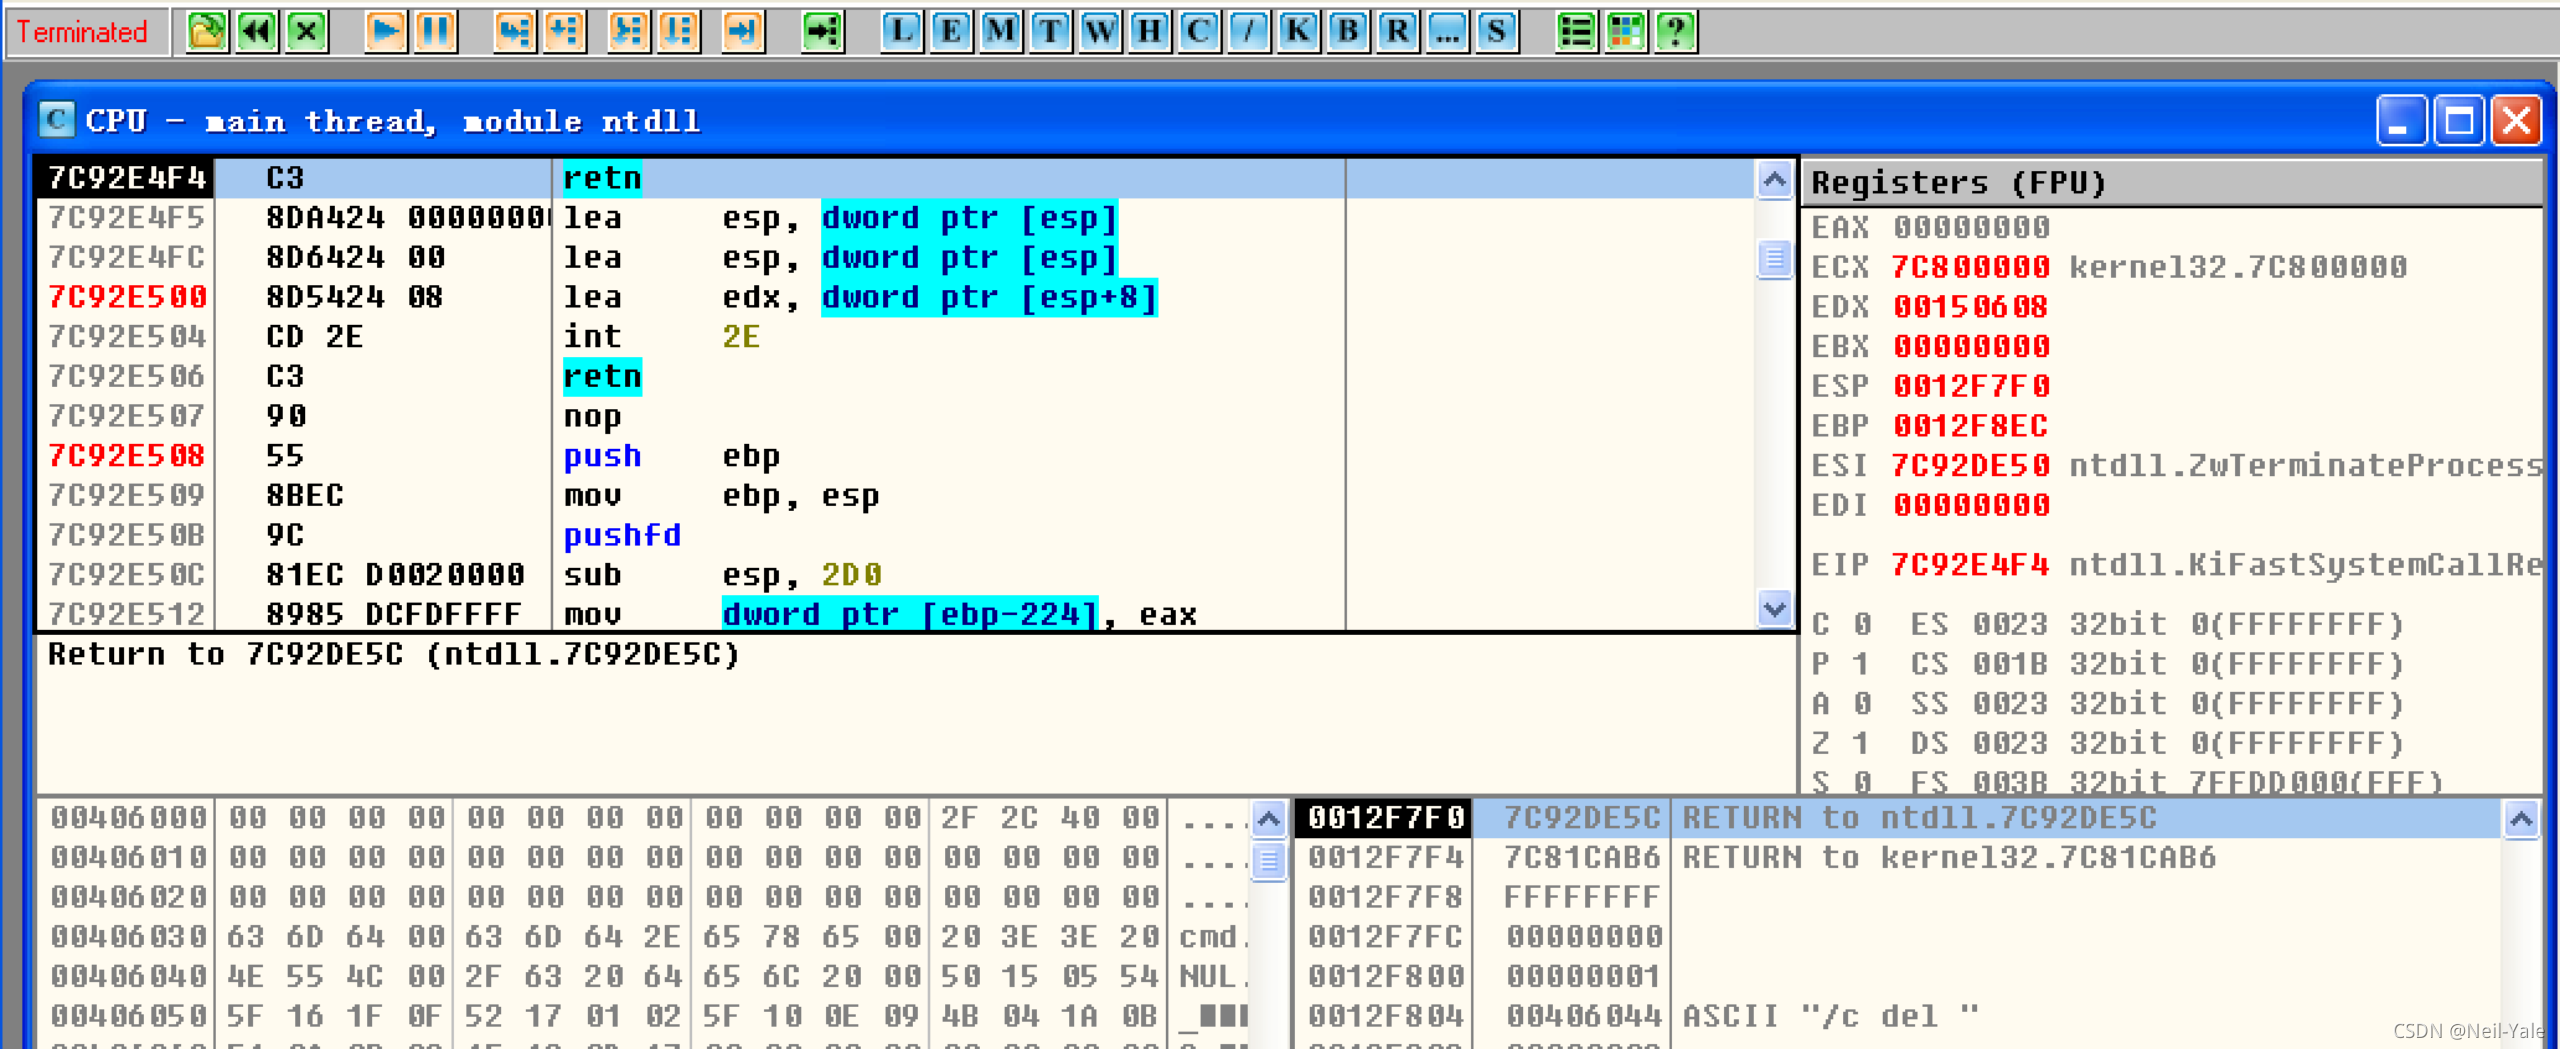Open Breakpoints window with B button
Viewport: 2560px width, 1049px height.
tap(1348, 31)
